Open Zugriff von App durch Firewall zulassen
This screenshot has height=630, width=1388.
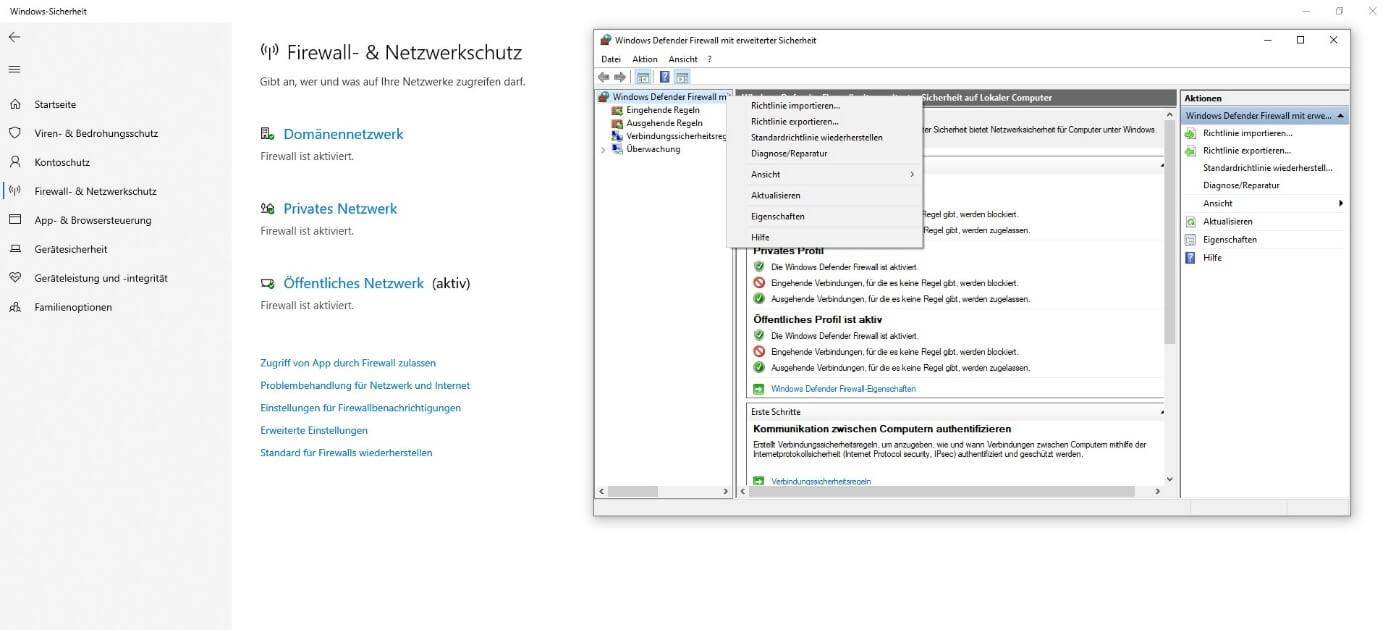point(348,363)
